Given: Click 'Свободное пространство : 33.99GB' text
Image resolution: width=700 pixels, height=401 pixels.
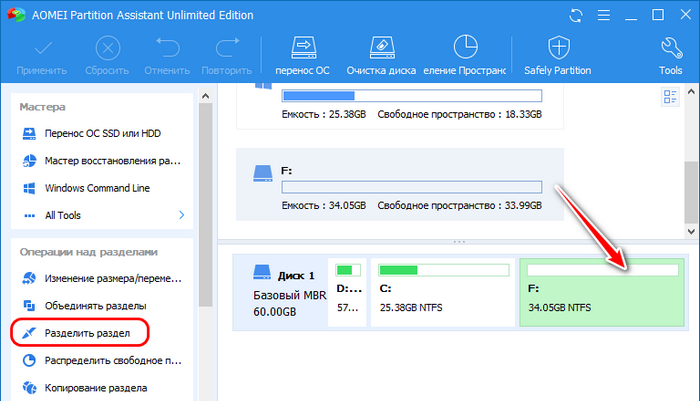Looking at the screenshot, I should 460,205.
